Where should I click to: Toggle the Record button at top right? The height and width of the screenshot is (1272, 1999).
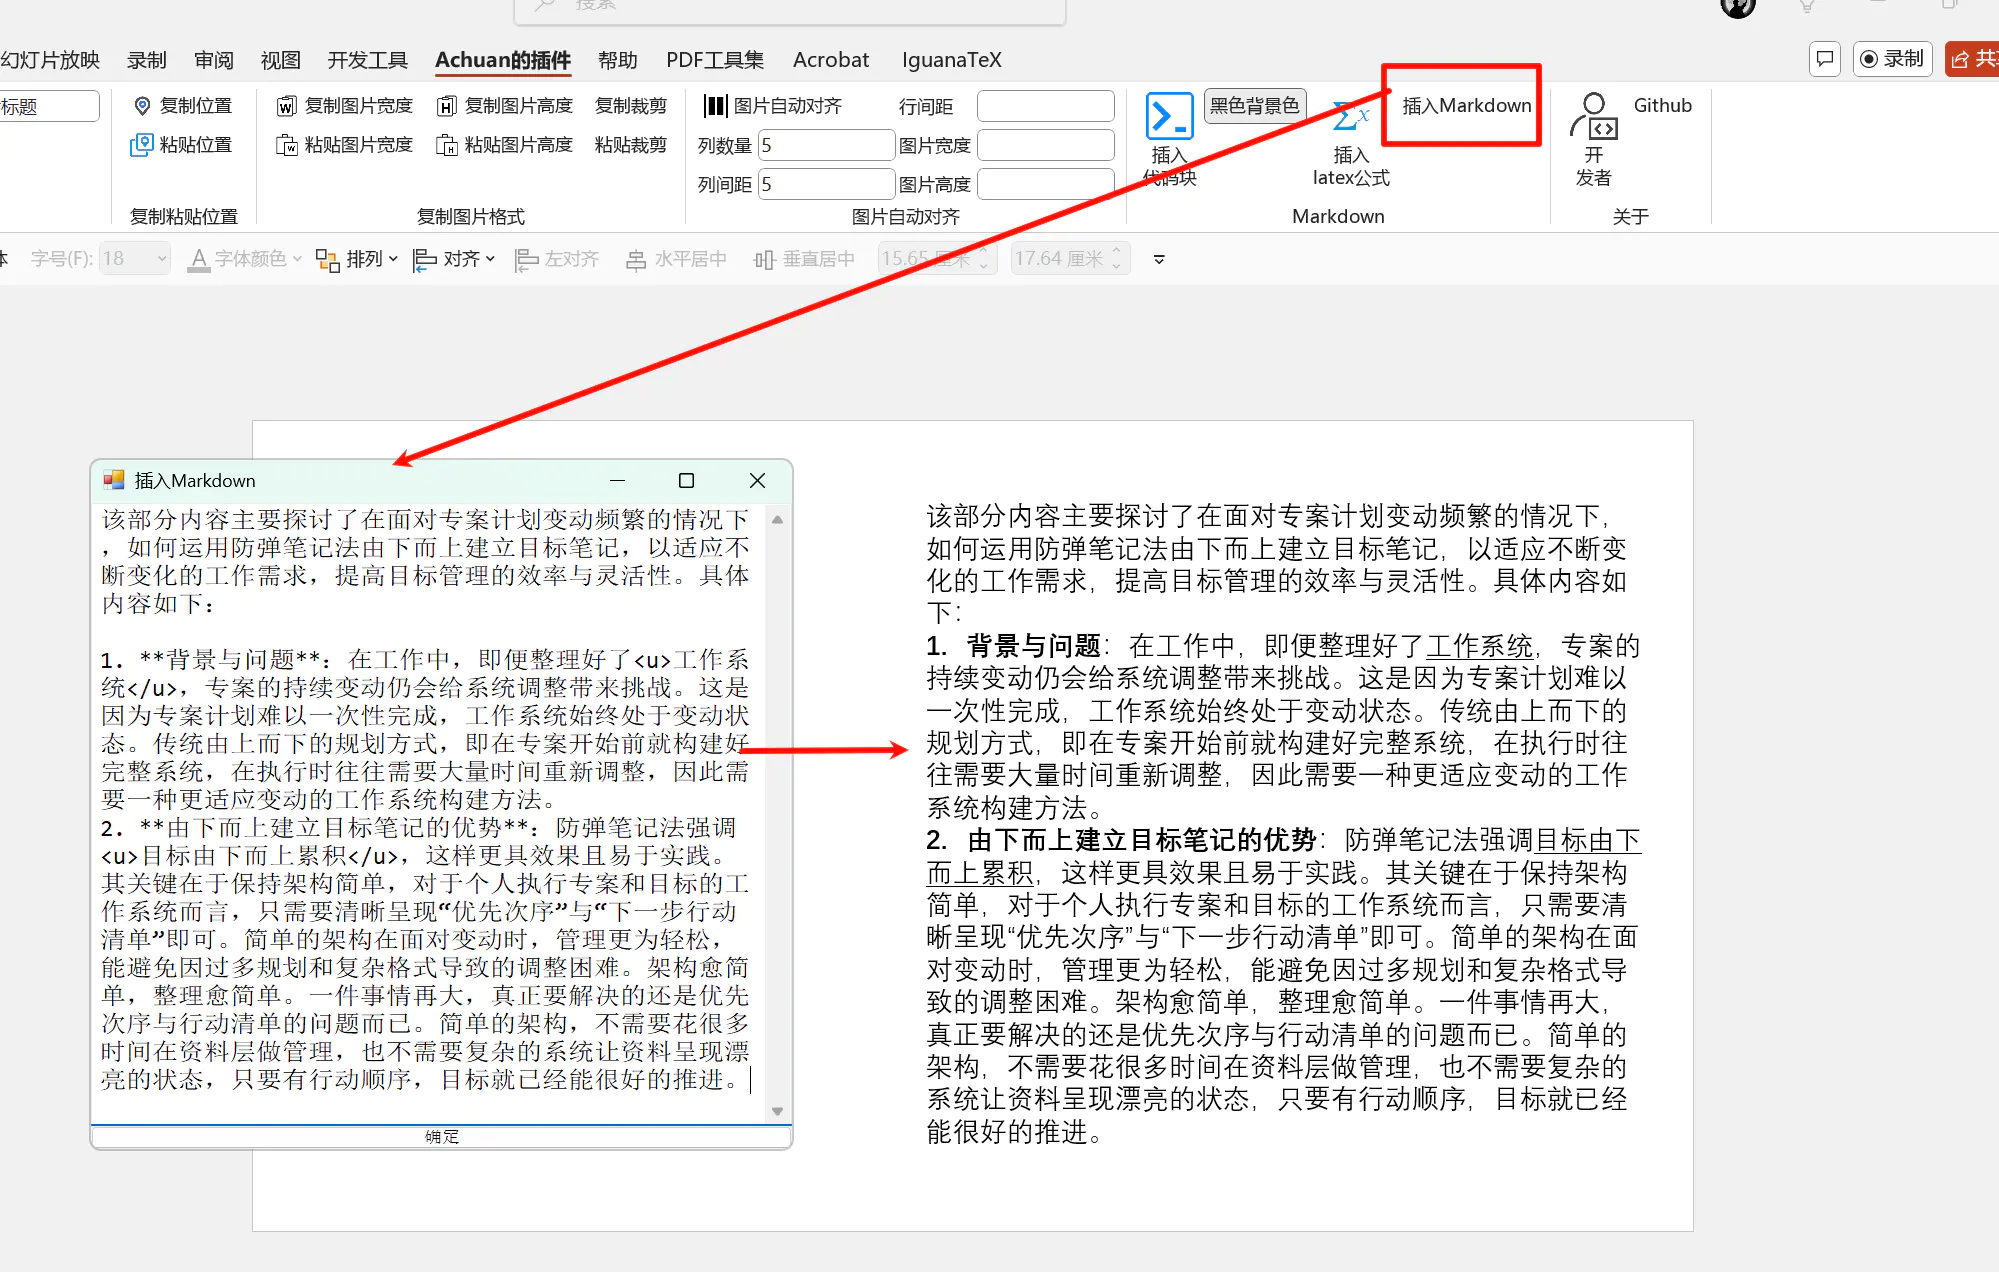tap(1892, 59)
